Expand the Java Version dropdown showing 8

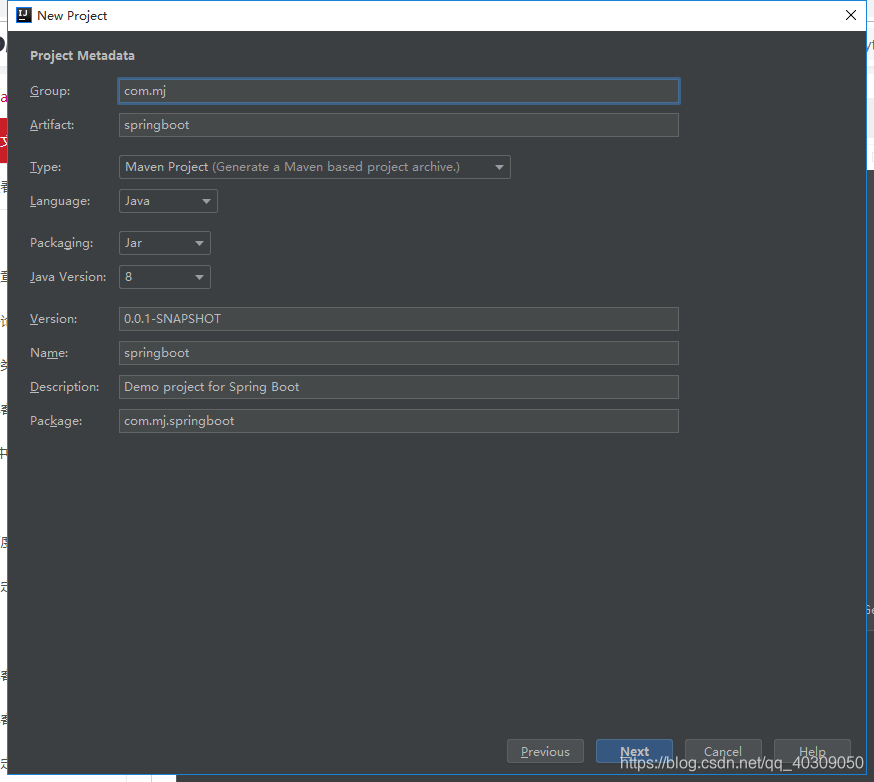click(164, 277)
